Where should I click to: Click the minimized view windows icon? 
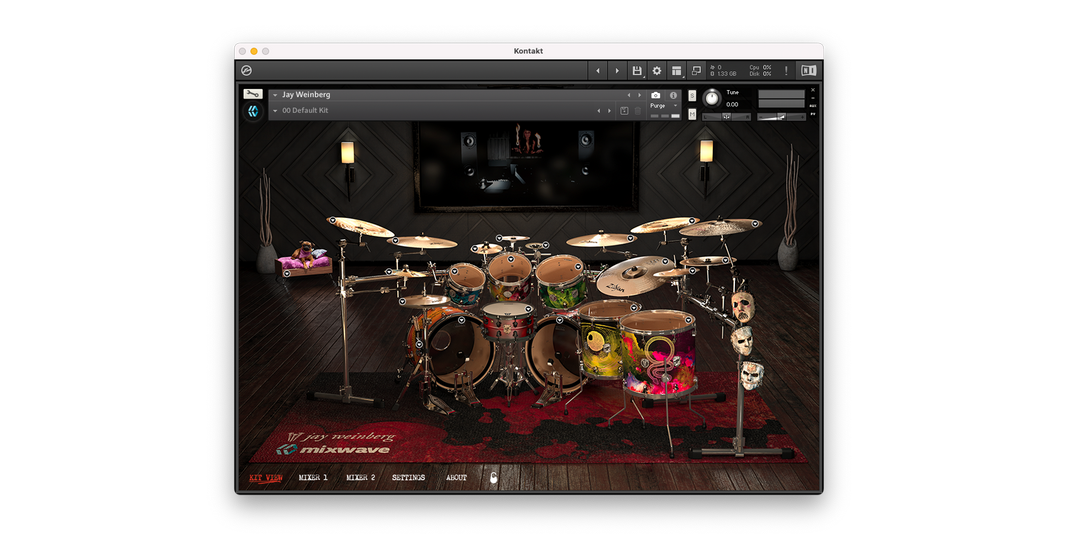point(696,71)
